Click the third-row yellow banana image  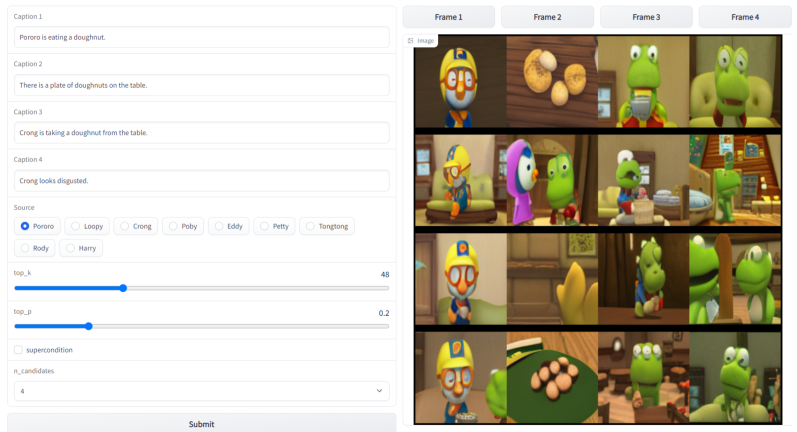[552, 279]
